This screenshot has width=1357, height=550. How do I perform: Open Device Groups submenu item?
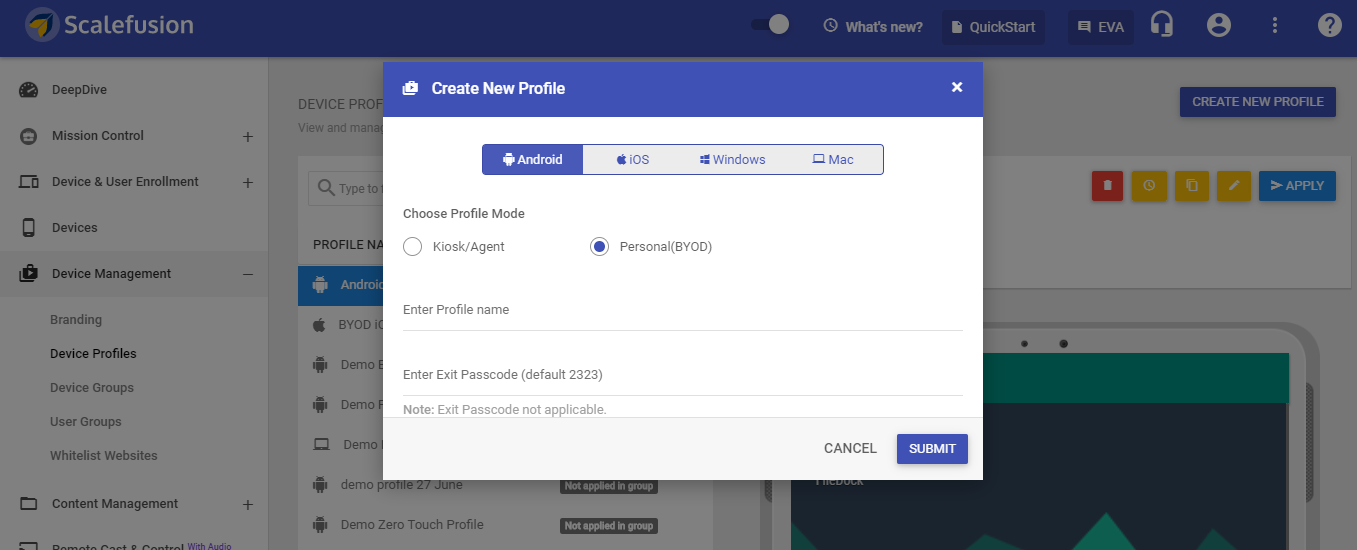click(92, 388)
